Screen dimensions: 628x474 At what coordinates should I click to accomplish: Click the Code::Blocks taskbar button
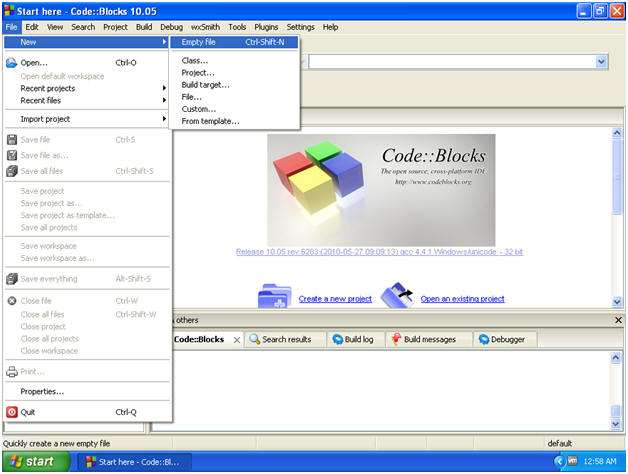pyautogui.click(x=134, y=462)
